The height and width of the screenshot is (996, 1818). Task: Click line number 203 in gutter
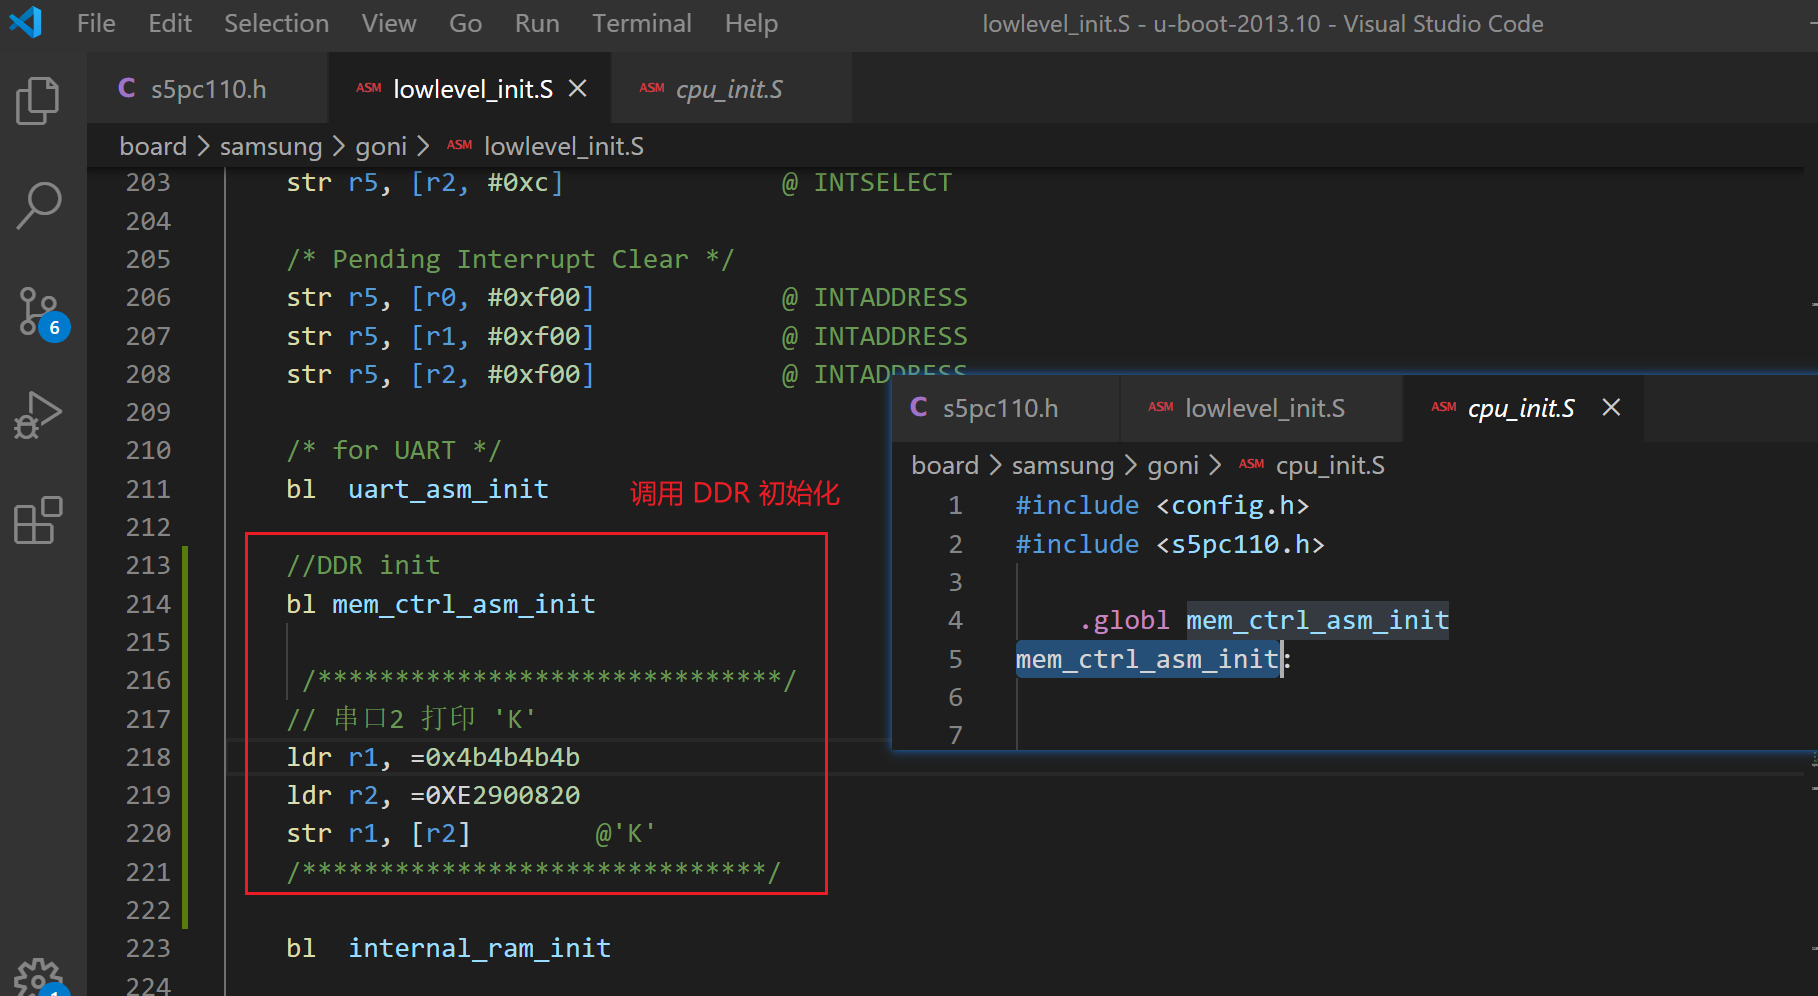pyautogui.click(x=148, y=183)
